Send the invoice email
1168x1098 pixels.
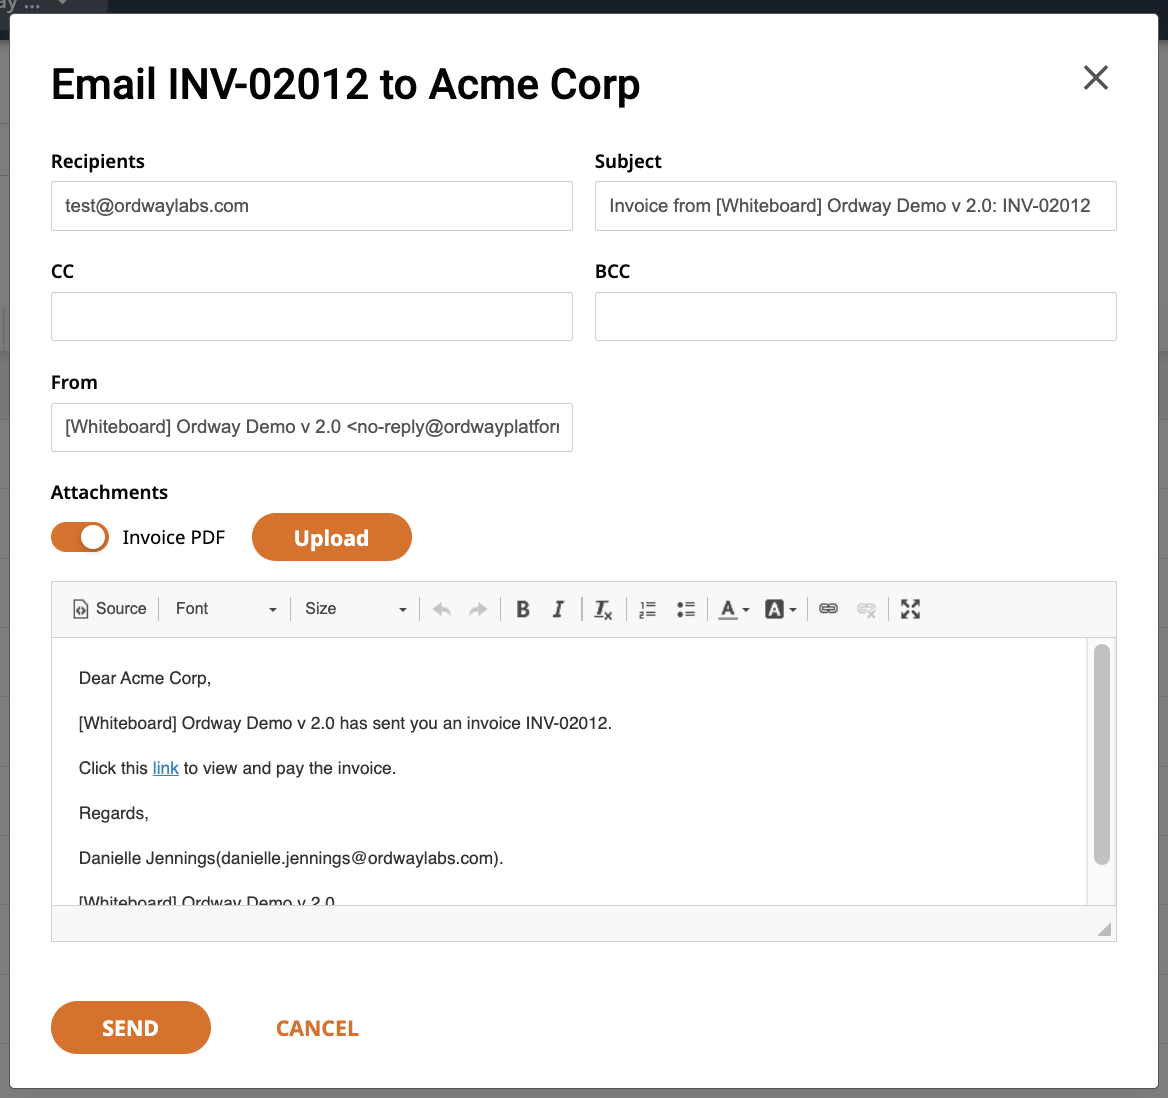coord(130,1027)
